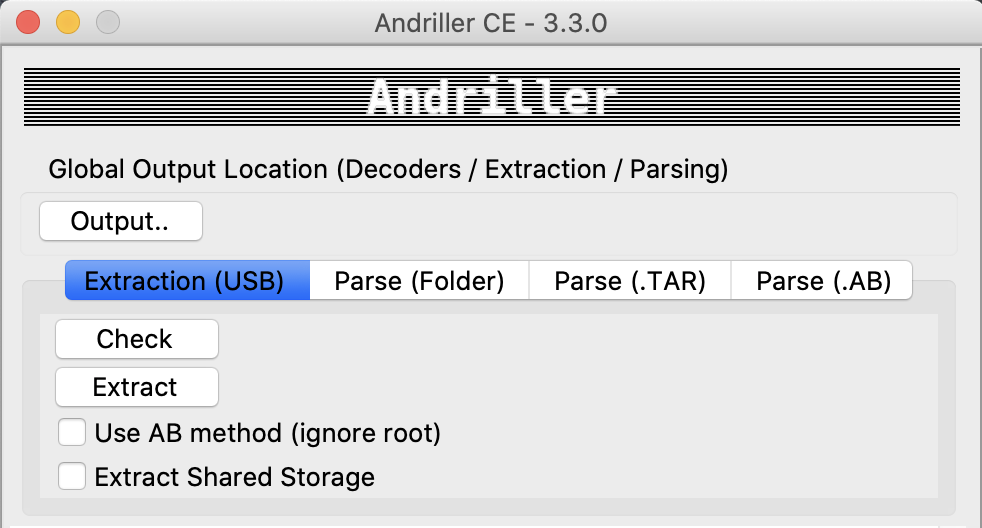Click the striped Andriller banner logo
Screen dimensions: 982x528
(490, 97)
